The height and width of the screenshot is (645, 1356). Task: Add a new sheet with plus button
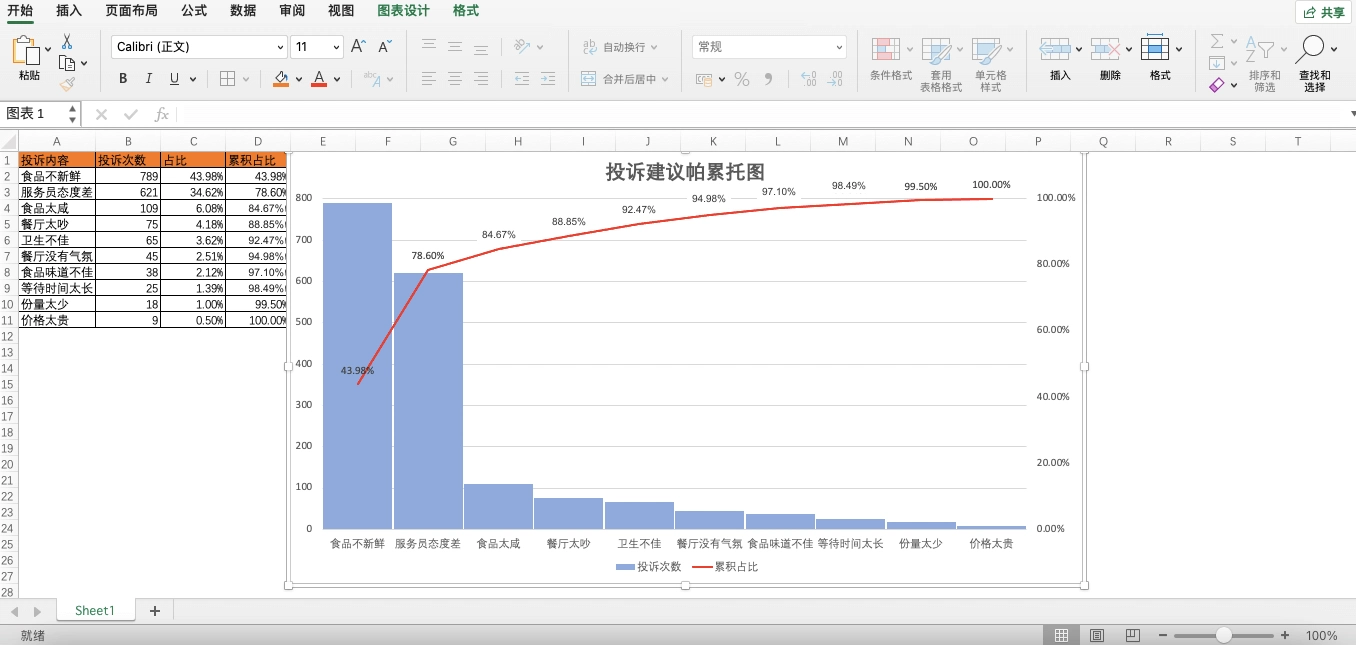click(154, 611)
